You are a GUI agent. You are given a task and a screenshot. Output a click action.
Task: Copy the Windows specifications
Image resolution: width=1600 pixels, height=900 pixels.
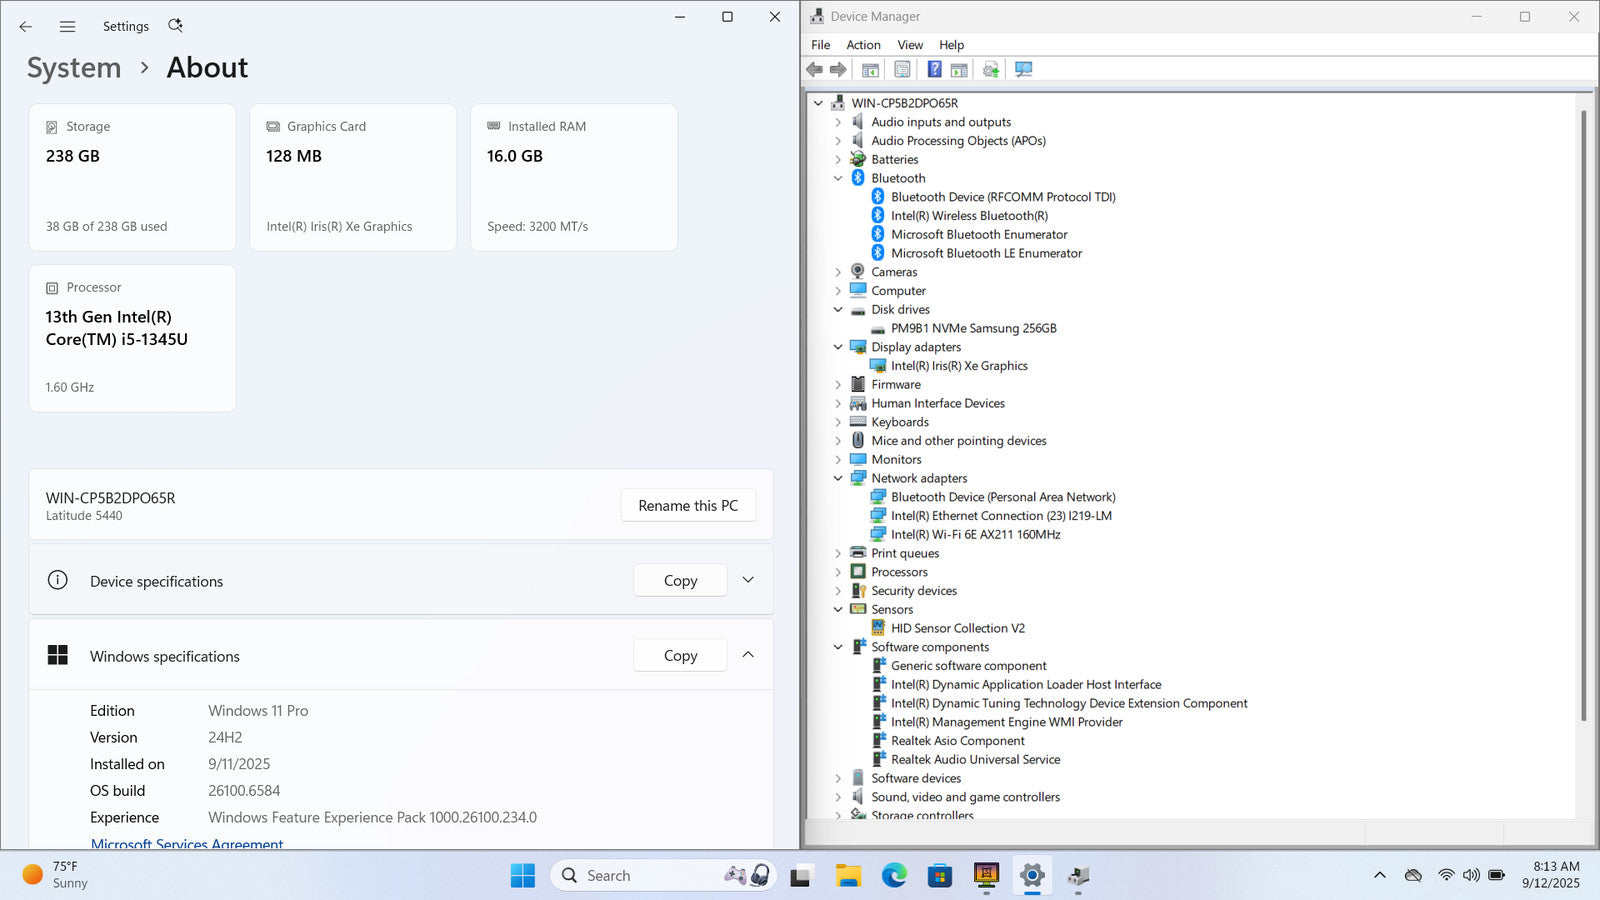(680, 656)
